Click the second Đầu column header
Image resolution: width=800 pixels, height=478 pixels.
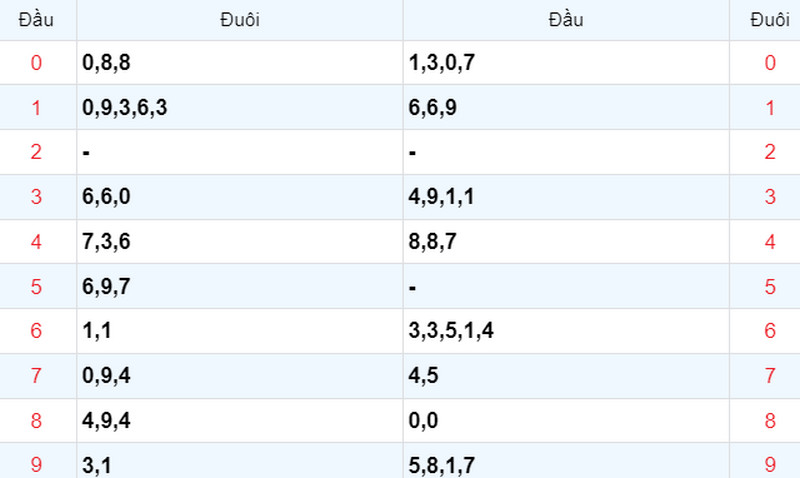(x=566, y=20)
